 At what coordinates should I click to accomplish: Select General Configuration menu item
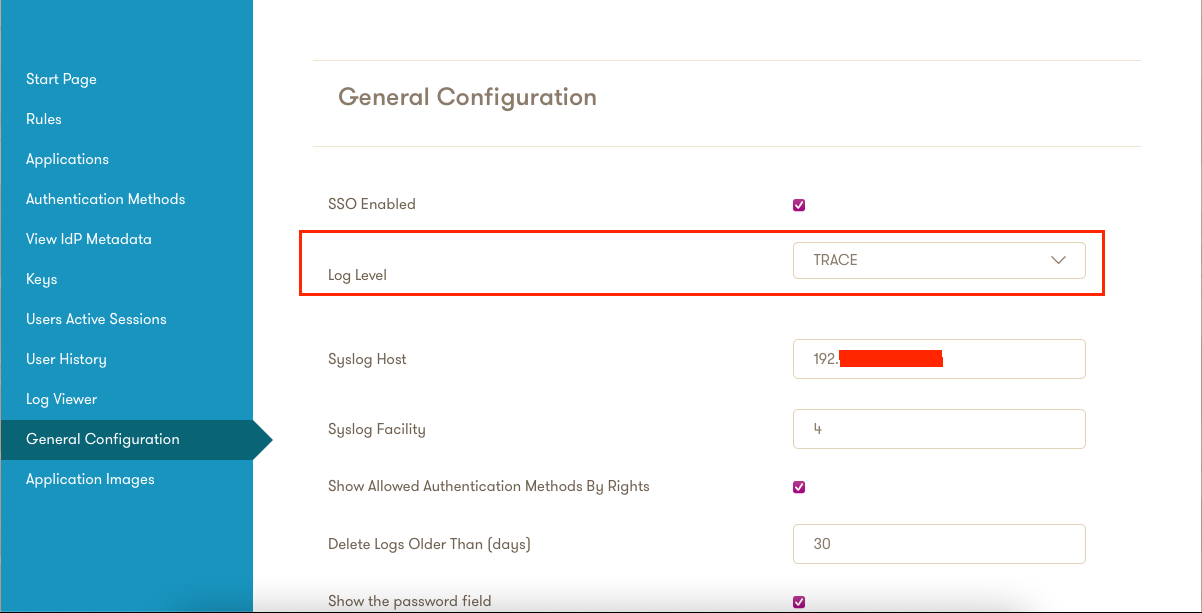coord(103,439)
